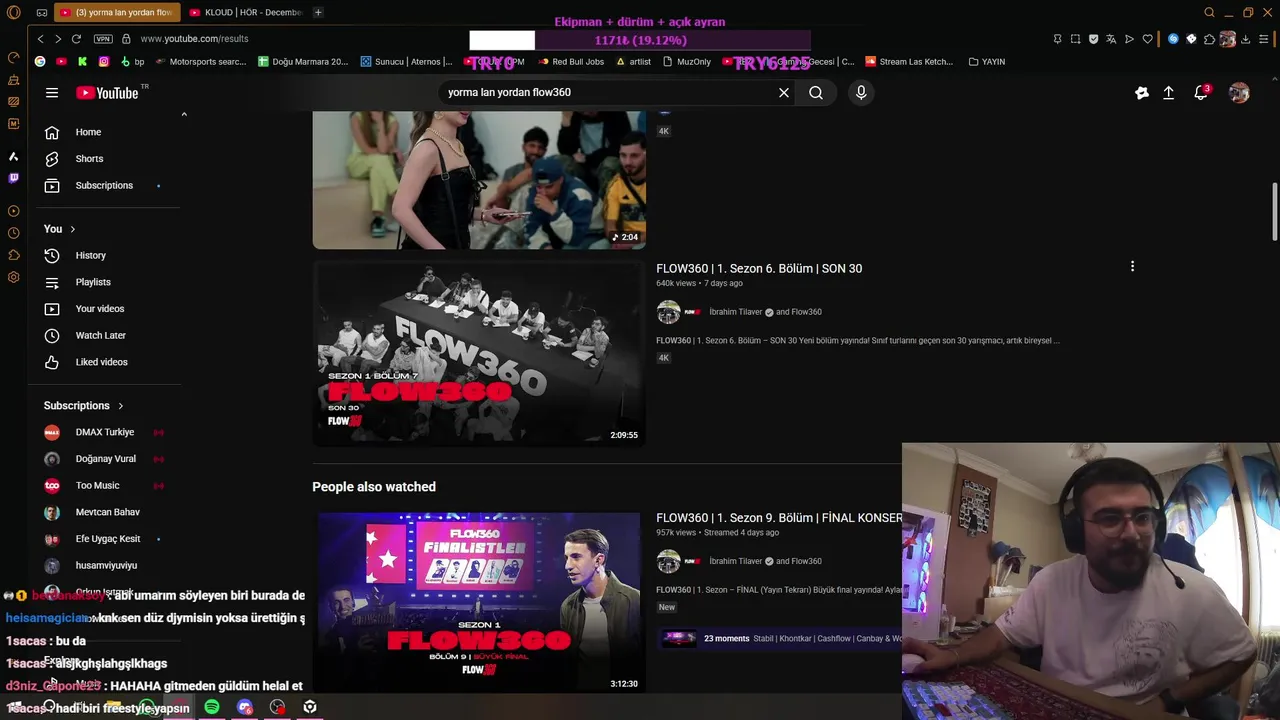The height and width of the screenshot is (720, 1280).
Task: Open Subscriptions in the sidebar
Action: pos(104,185)
